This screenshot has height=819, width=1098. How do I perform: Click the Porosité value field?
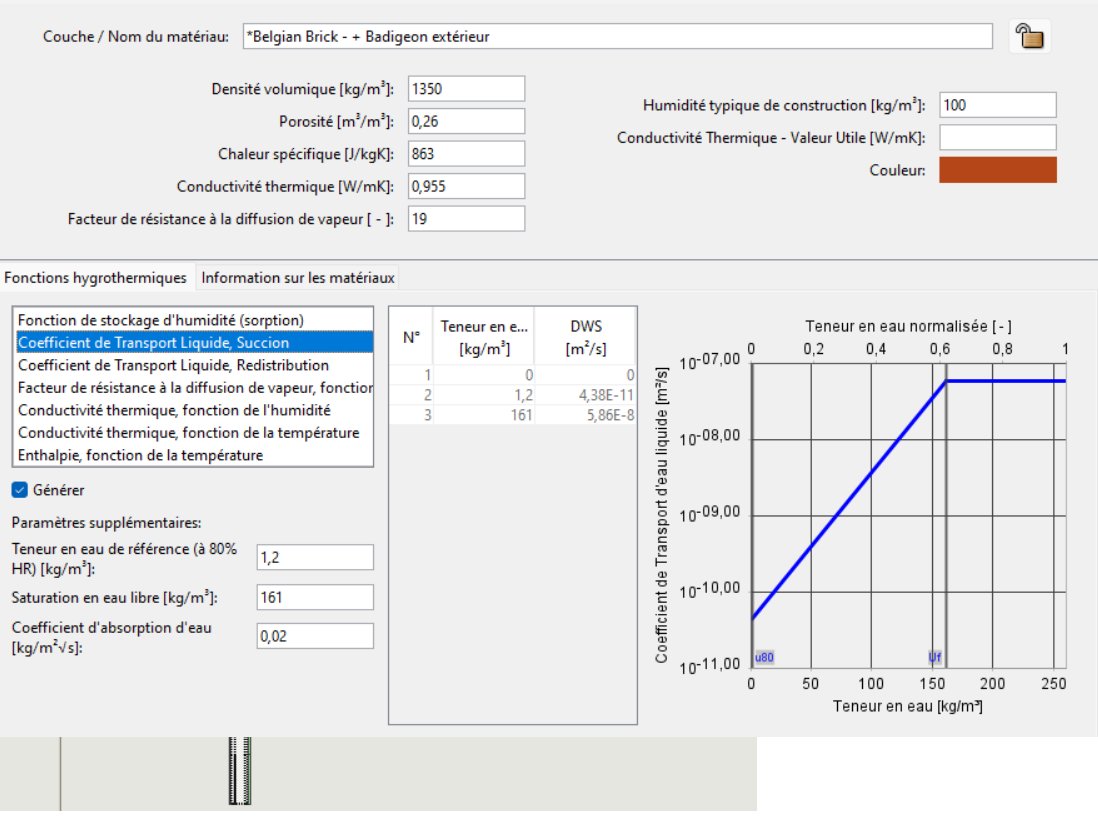point(466,121)
